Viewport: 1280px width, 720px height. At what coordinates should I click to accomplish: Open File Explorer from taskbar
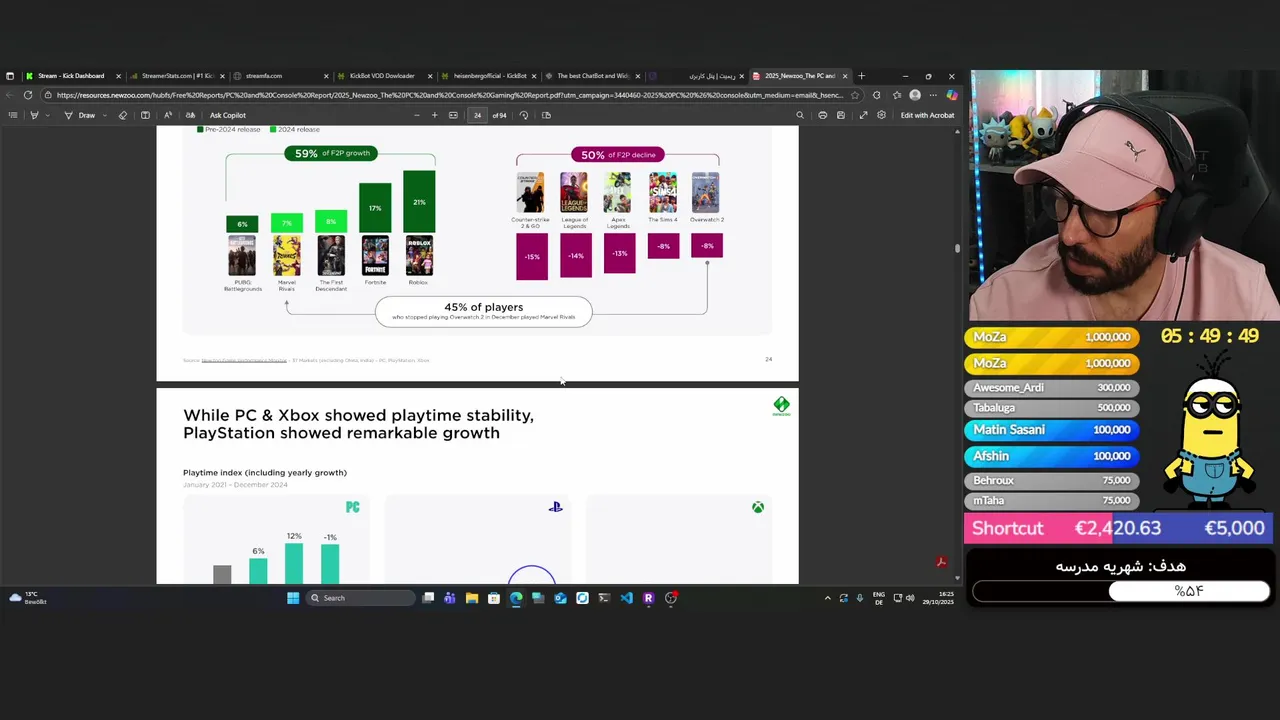click(x=472, y=598)
